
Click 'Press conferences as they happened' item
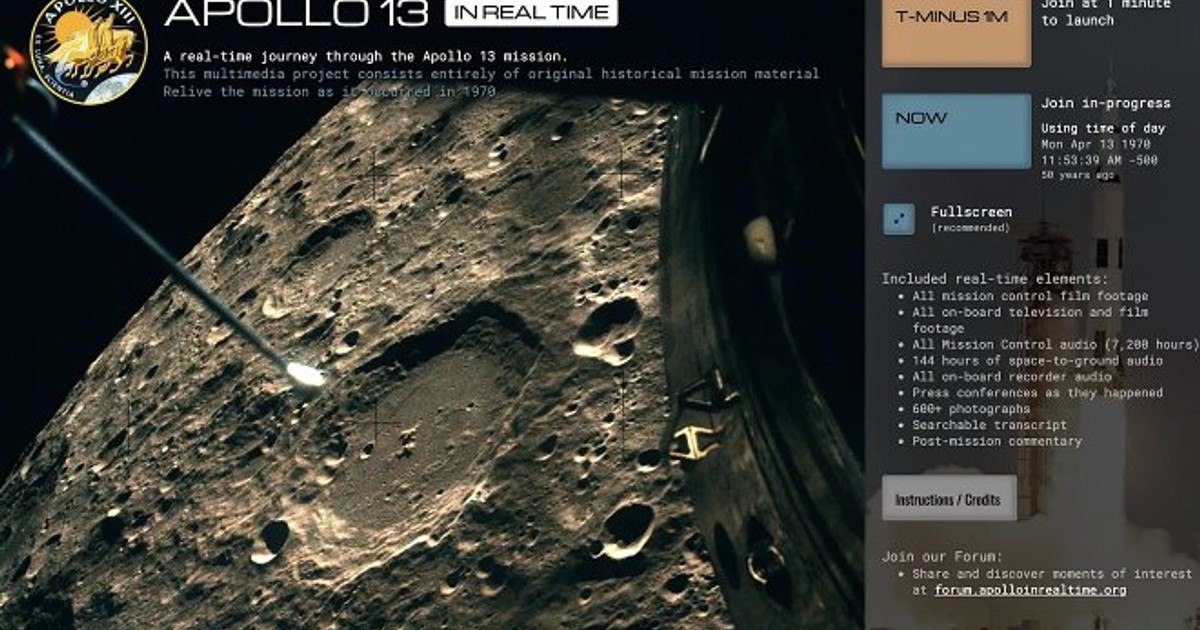click(1037, 393)
